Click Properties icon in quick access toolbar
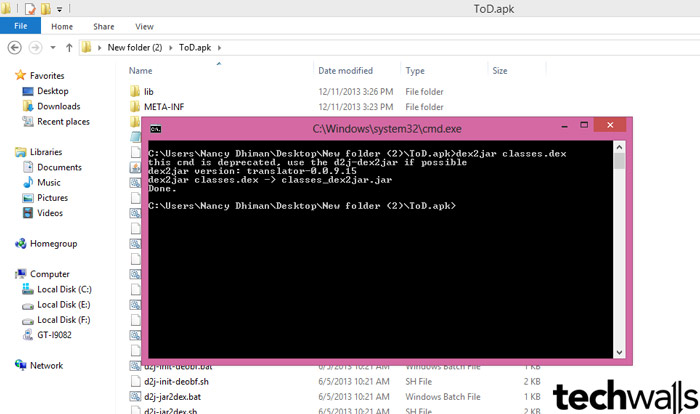Viewport: 700px width, 414px height. 29,8
